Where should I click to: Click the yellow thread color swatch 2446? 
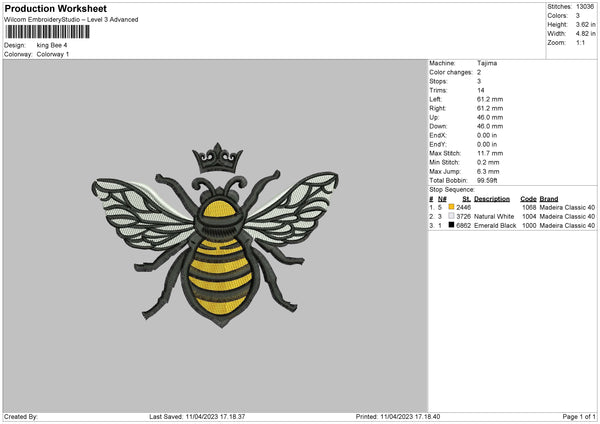click(x=452, y=207)
